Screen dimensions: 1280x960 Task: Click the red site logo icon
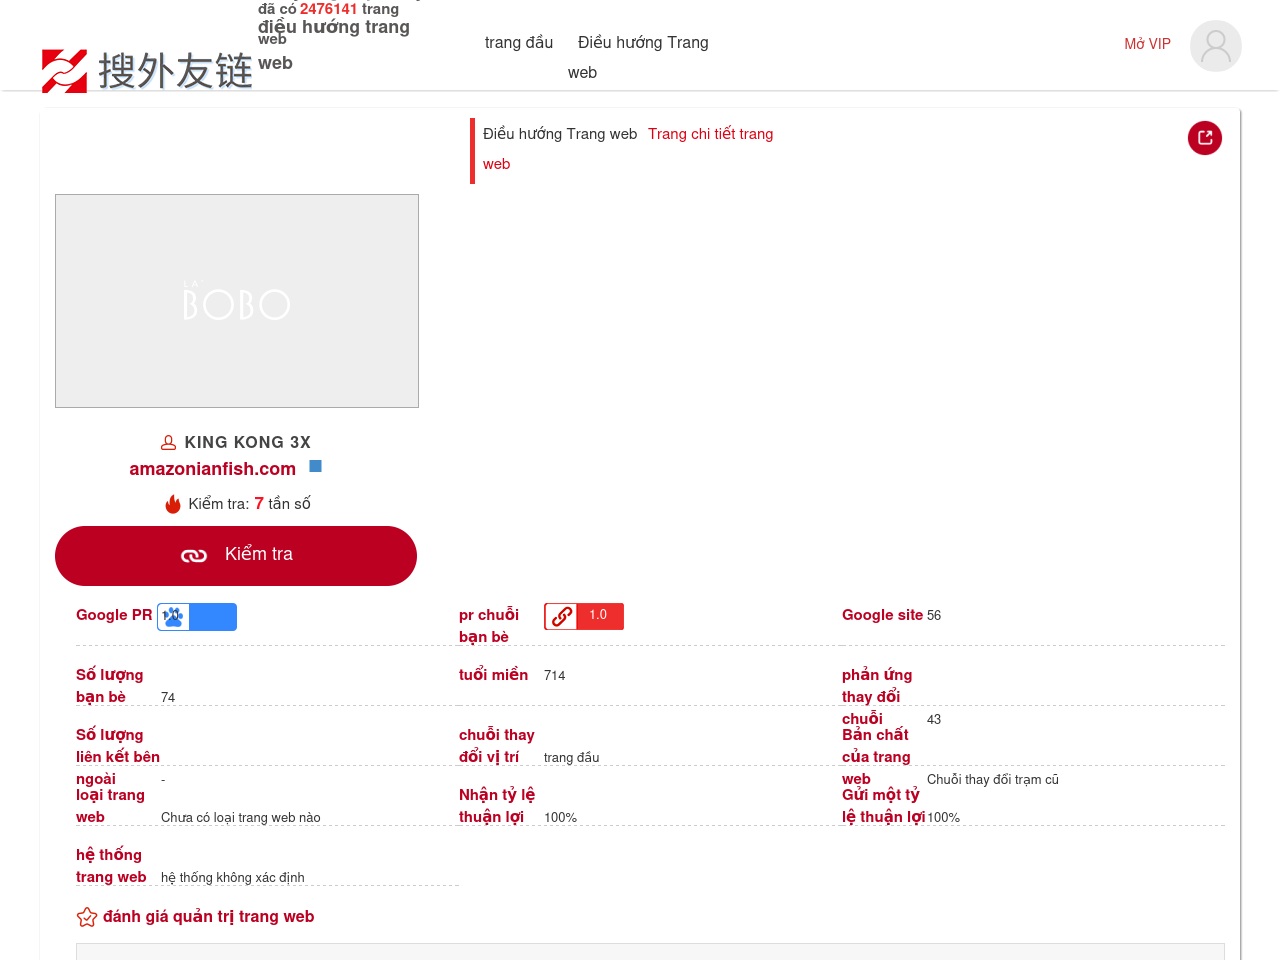[x=64, y=71]
